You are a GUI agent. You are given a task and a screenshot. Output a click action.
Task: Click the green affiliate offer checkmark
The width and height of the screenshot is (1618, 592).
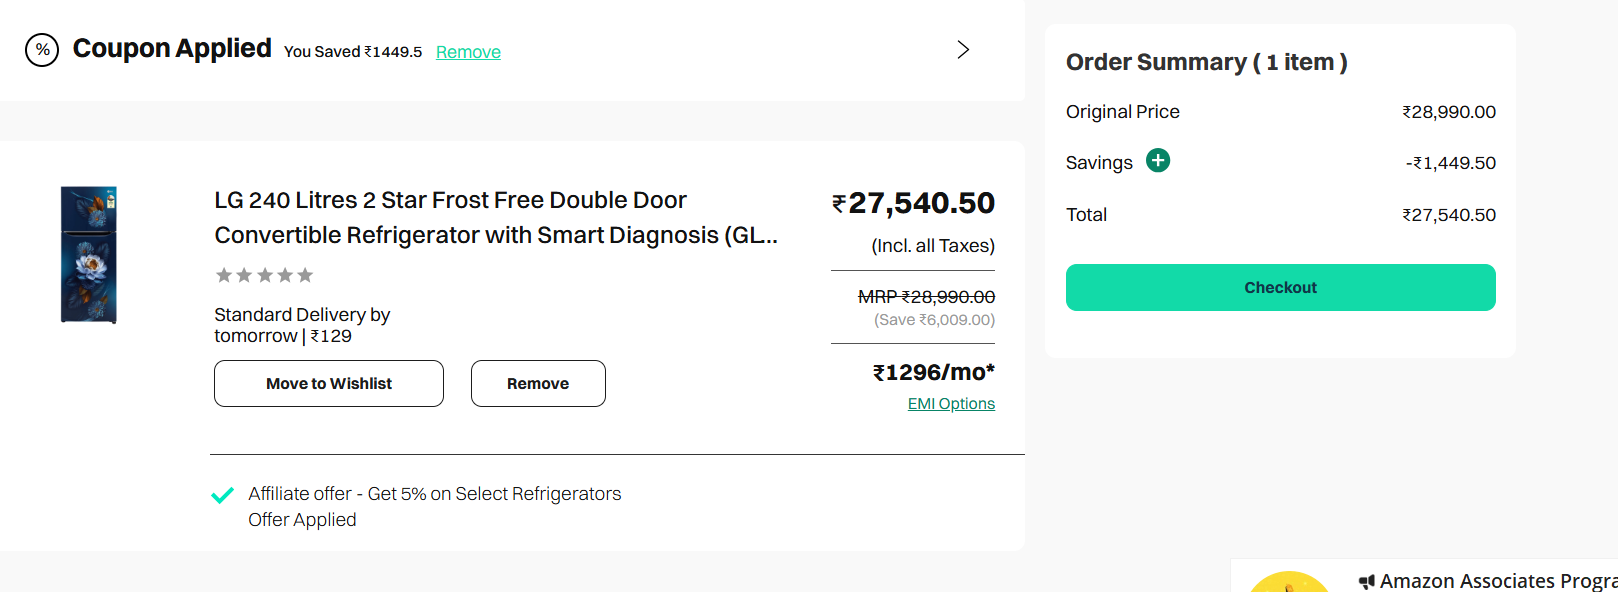coord(222,495)
